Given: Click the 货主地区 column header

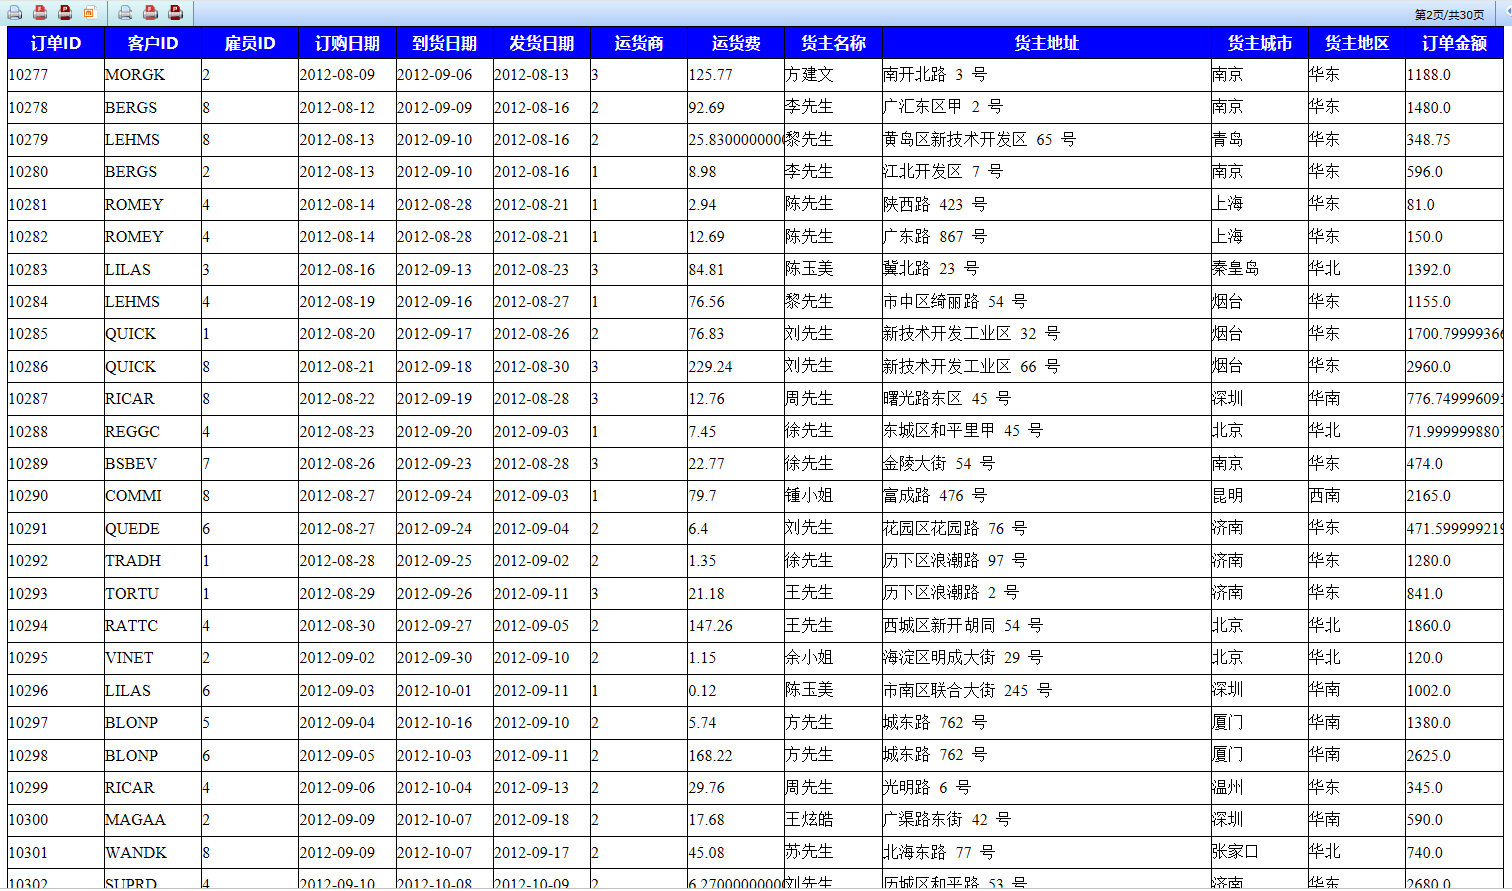Looking at the screenshot, I should tap(1357, 43).
